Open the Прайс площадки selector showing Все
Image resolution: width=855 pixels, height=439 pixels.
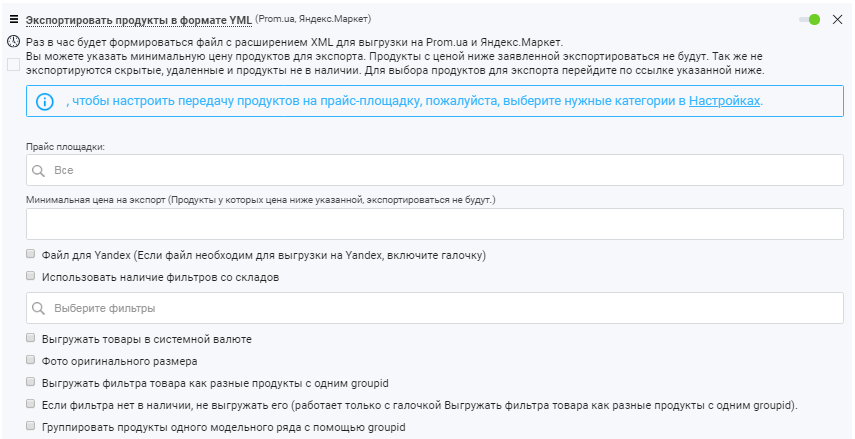435,170
